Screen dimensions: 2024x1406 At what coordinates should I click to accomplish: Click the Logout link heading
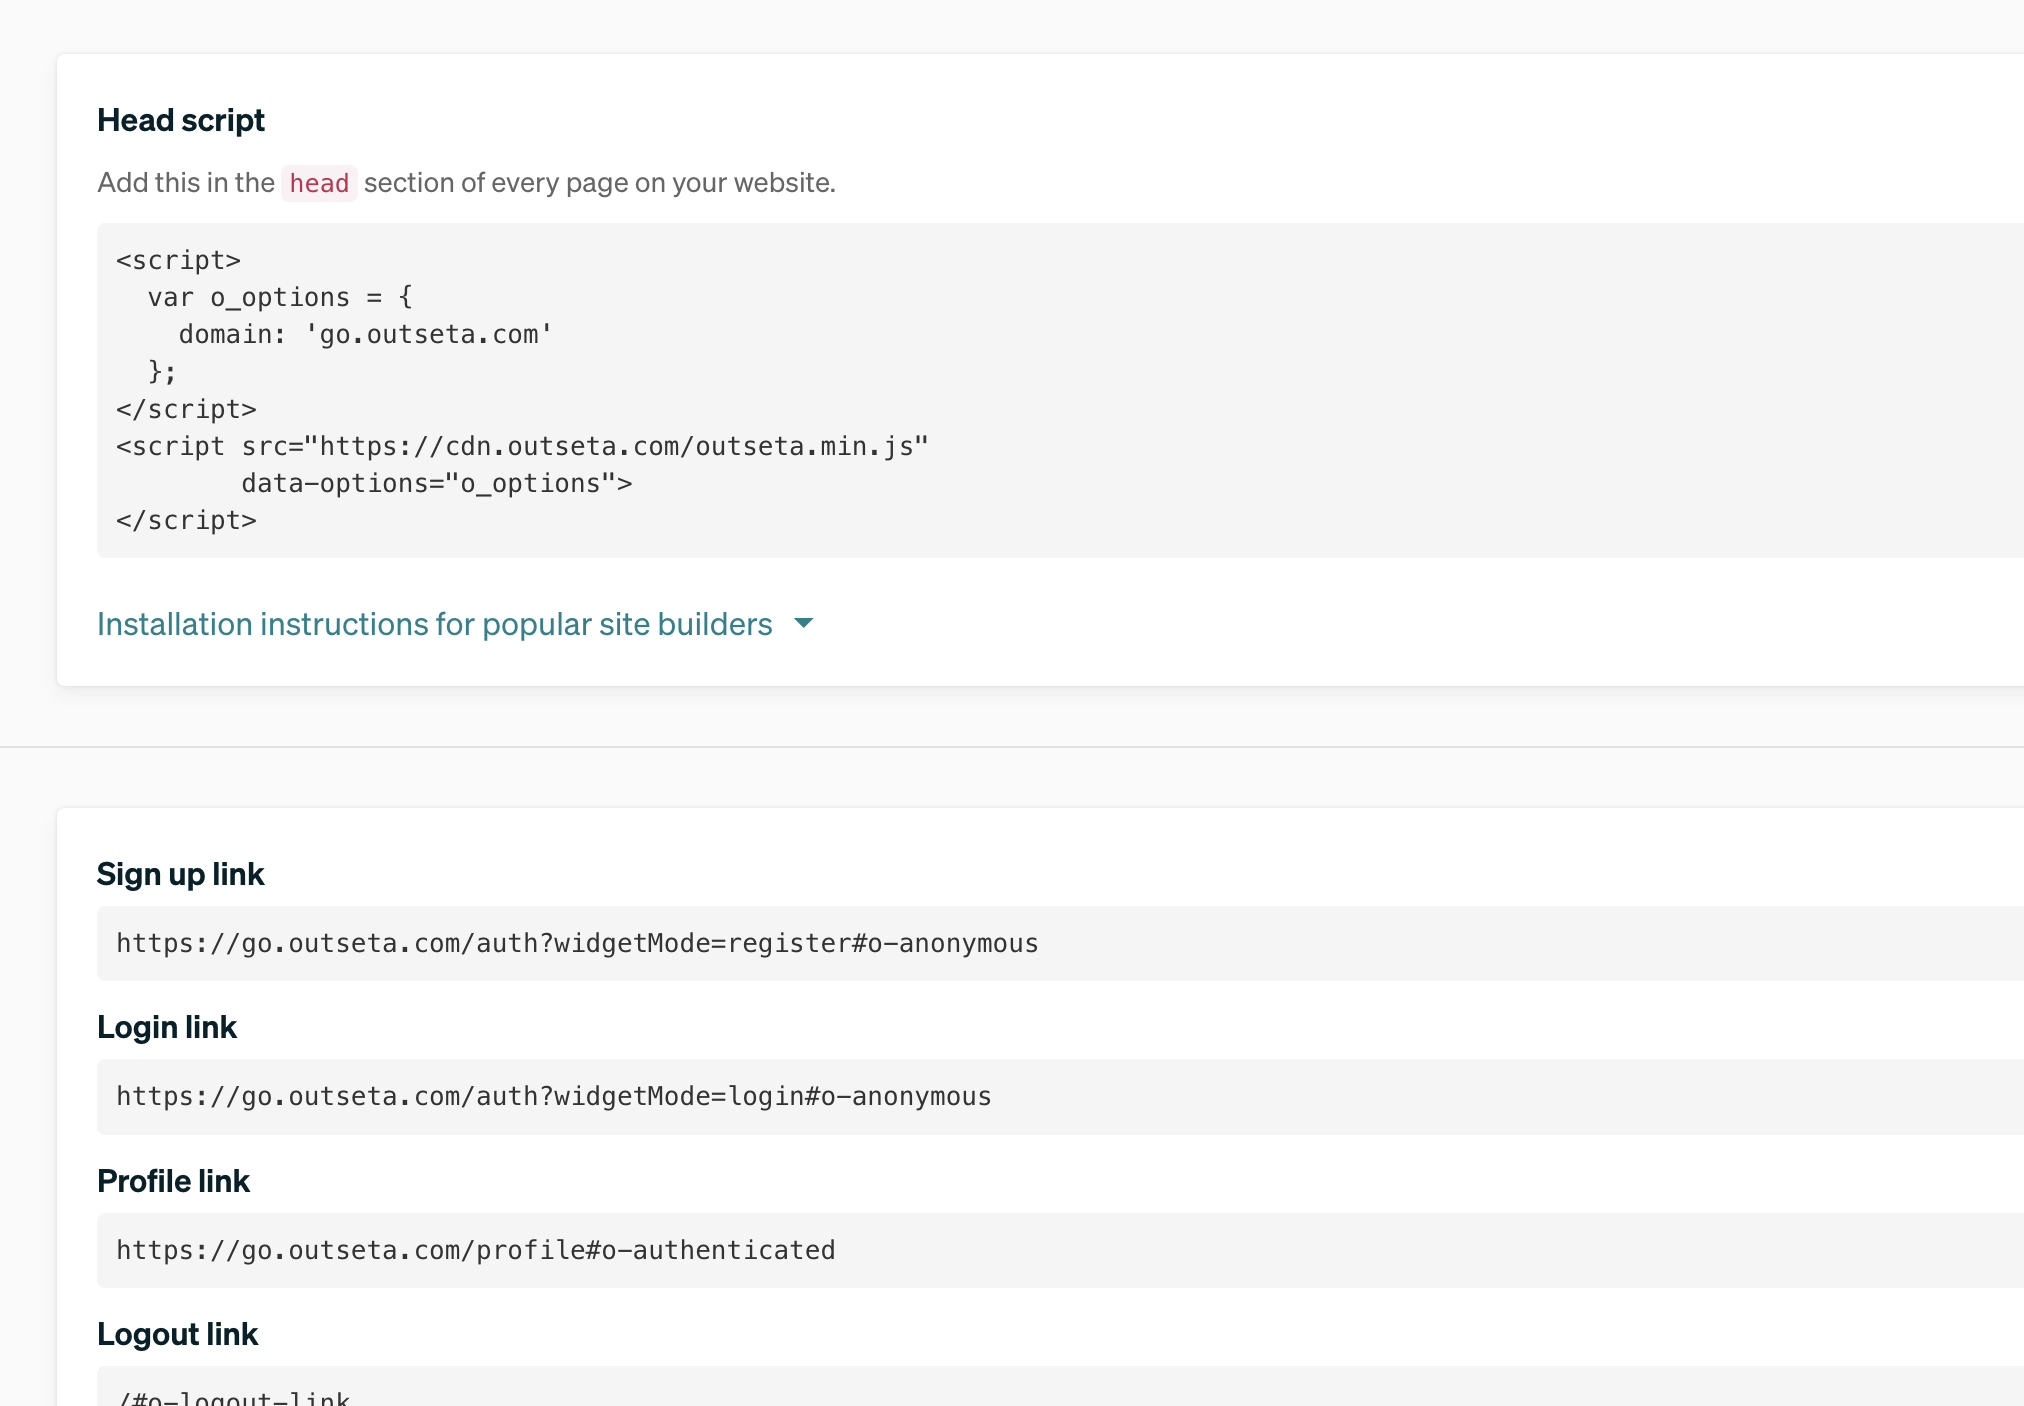(177, 1334)
